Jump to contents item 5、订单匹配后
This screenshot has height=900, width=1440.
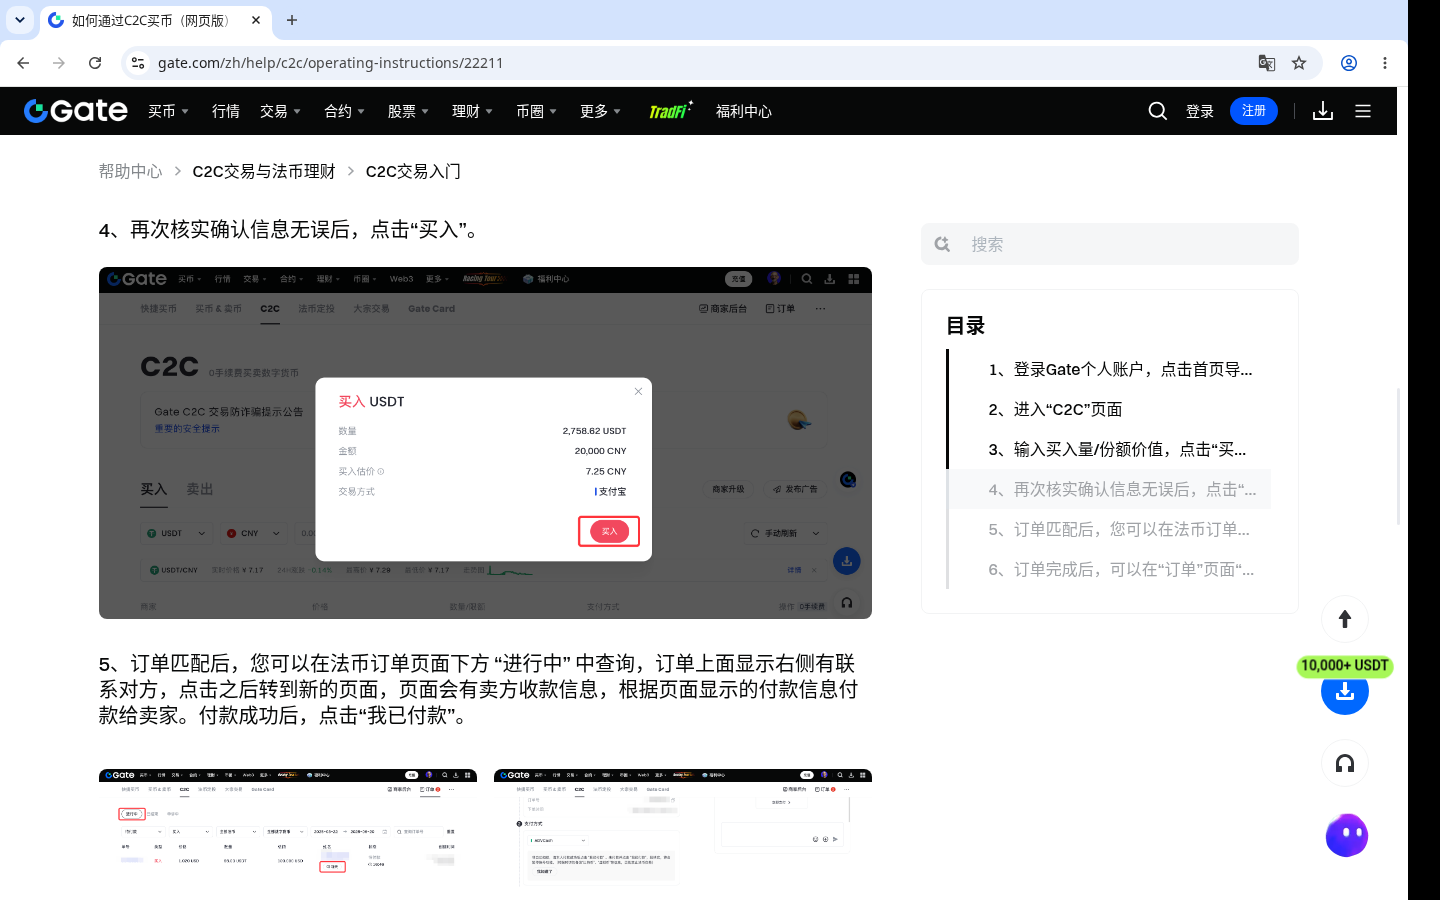1119,529
